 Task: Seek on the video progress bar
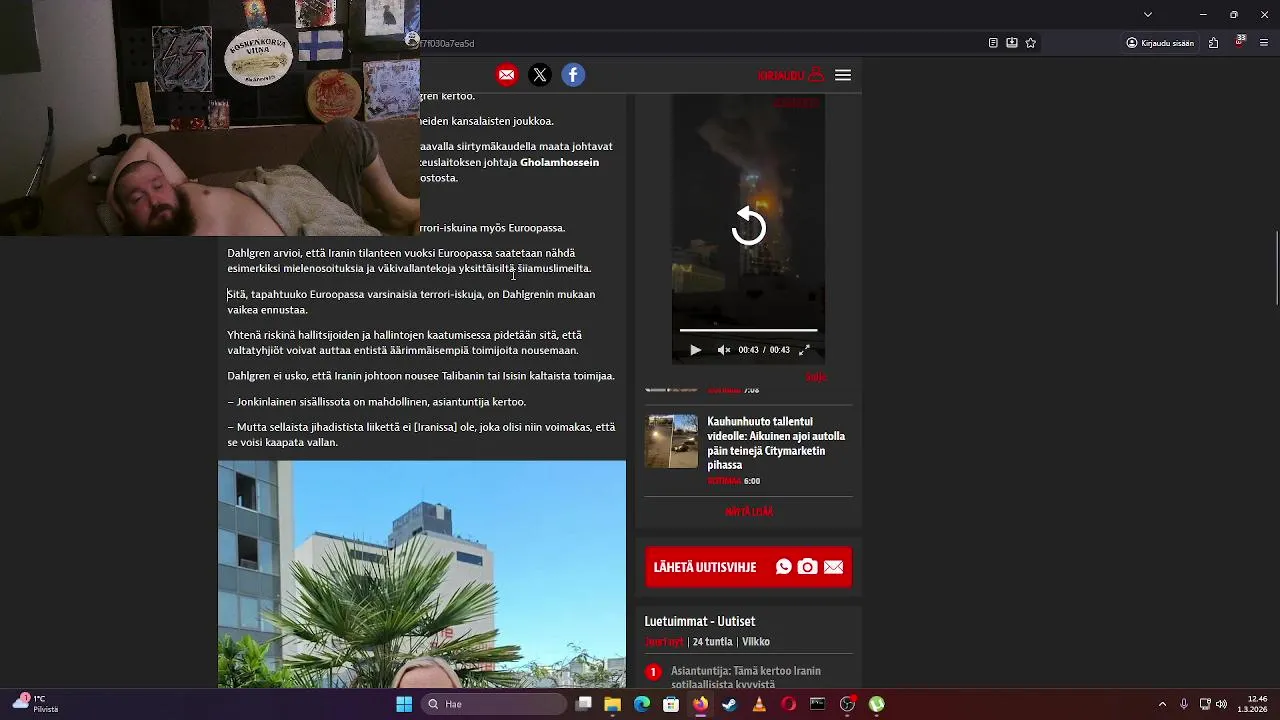point(748,330)
